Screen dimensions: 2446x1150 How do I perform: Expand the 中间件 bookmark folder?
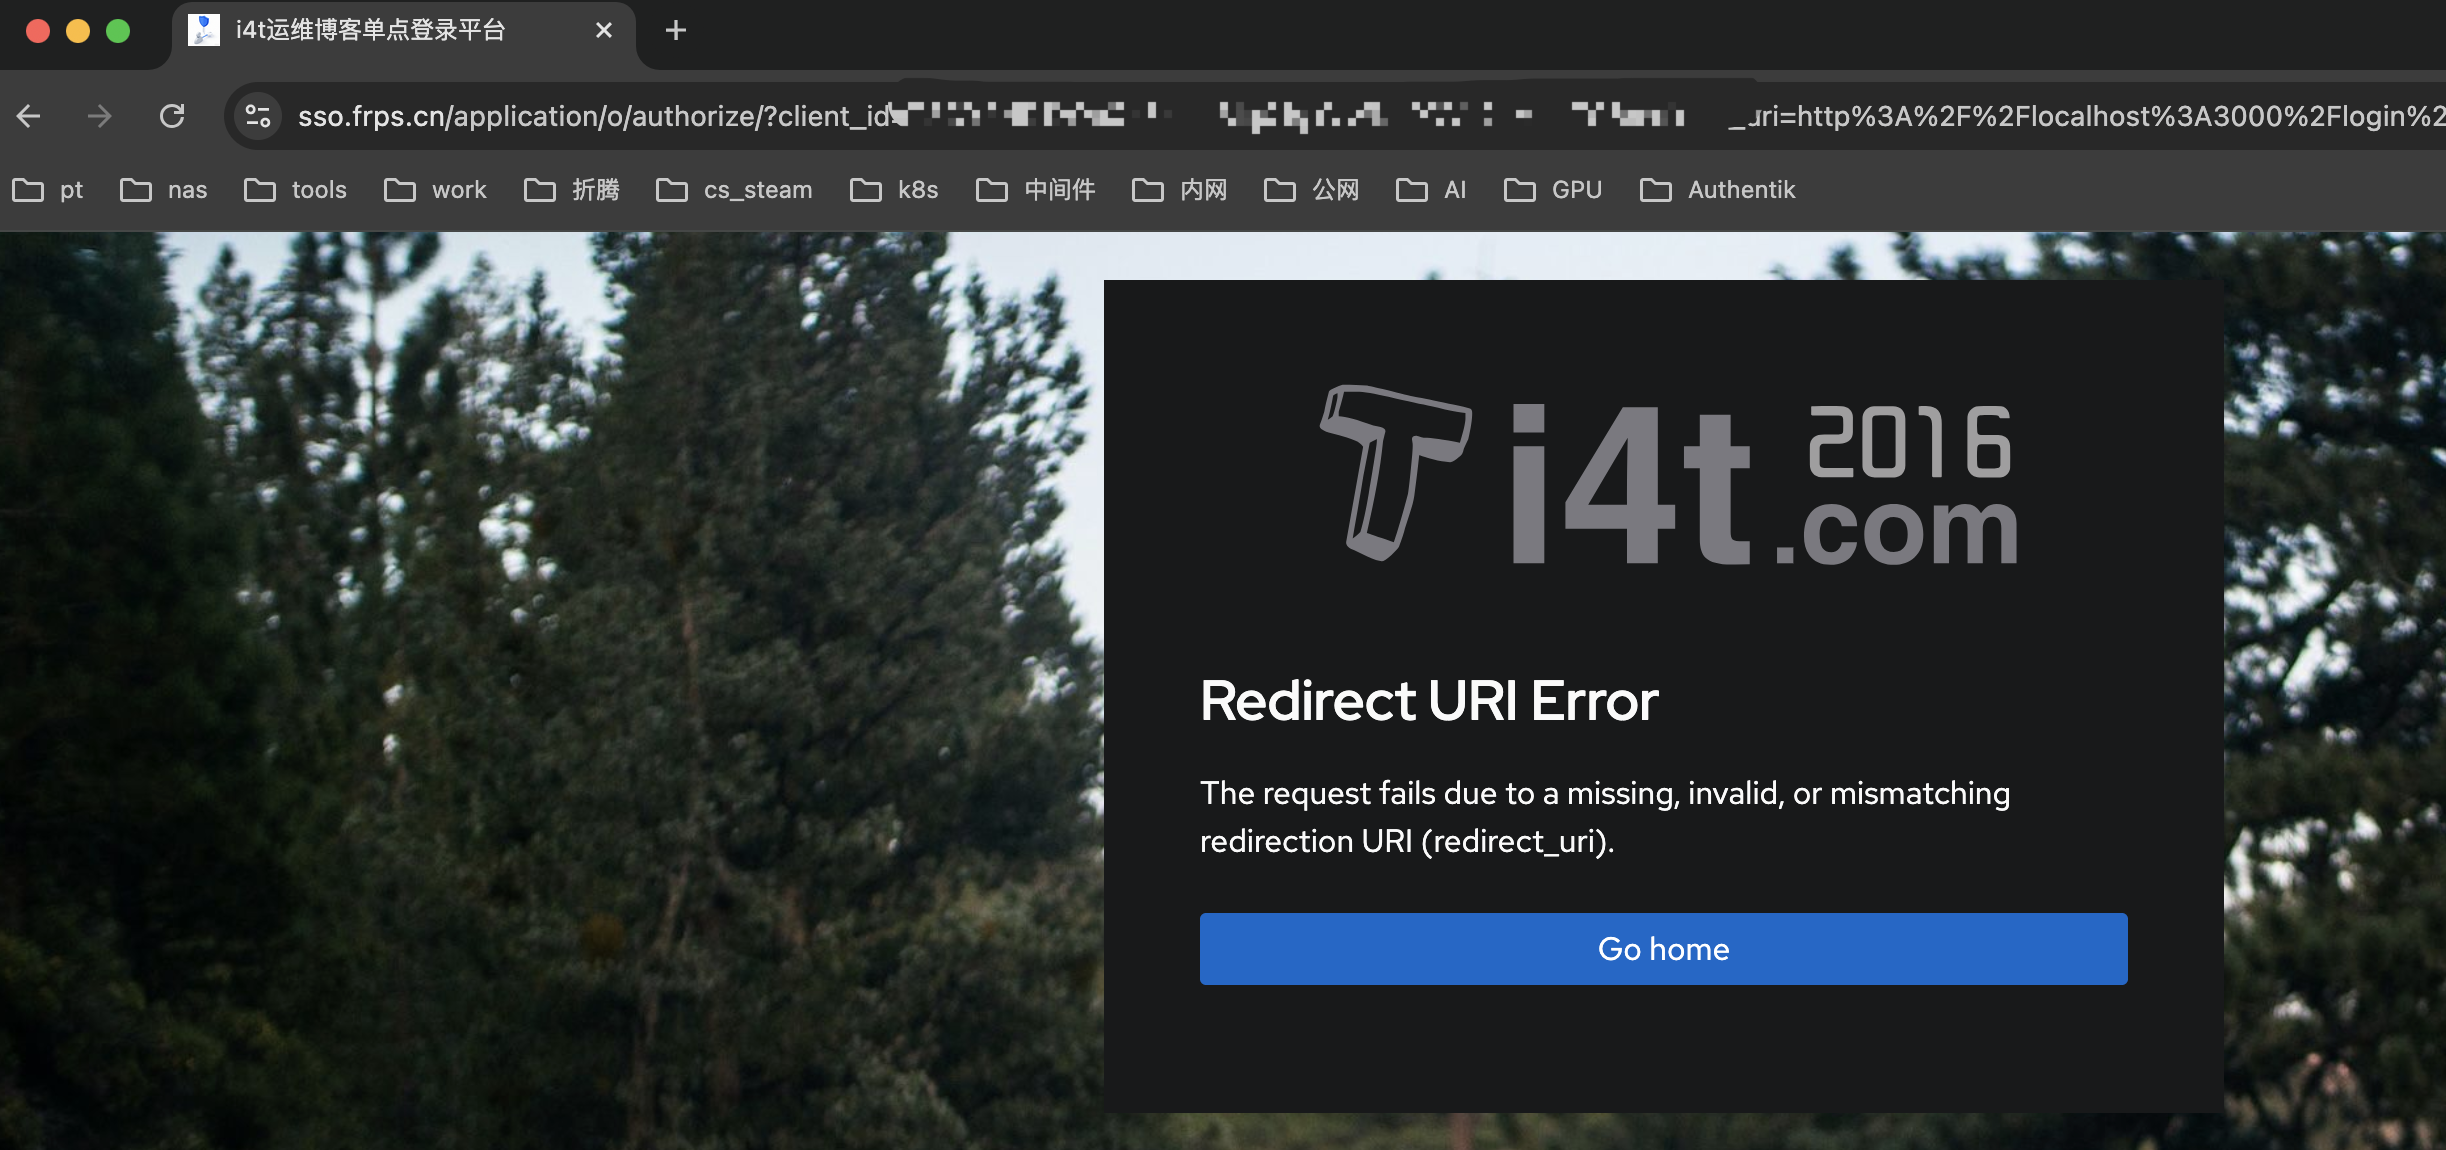[1036, 190]
